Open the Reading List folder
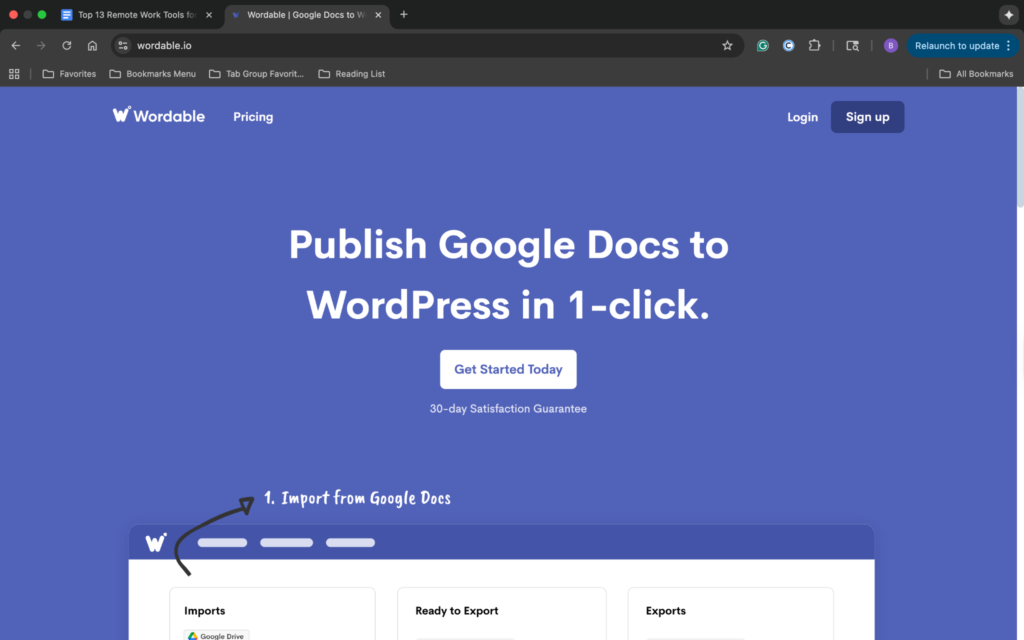The image size is (1024, 640). [351, 74]
